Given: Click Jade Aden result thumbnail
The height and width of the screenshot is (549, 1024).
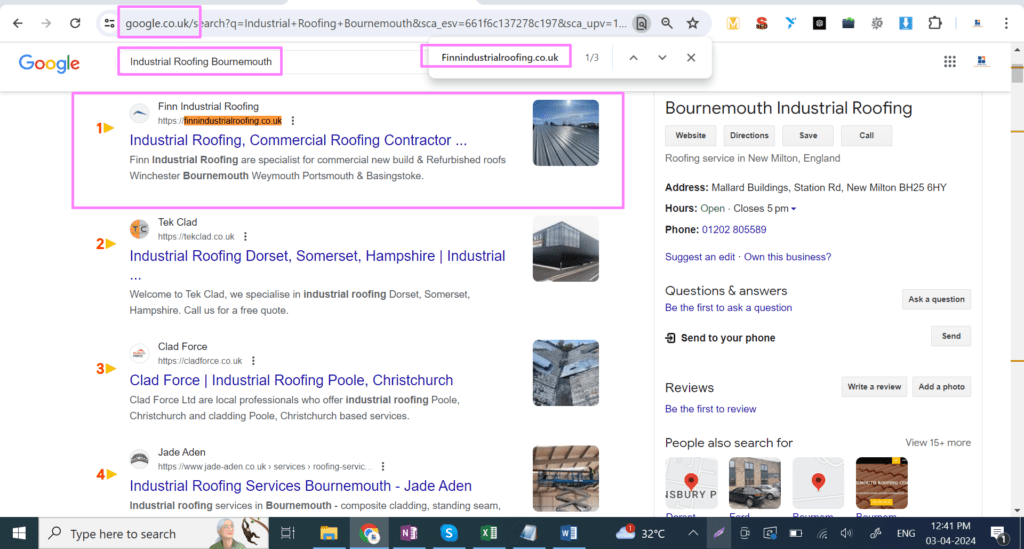Looking at the screenshot, I should point(566,478).
